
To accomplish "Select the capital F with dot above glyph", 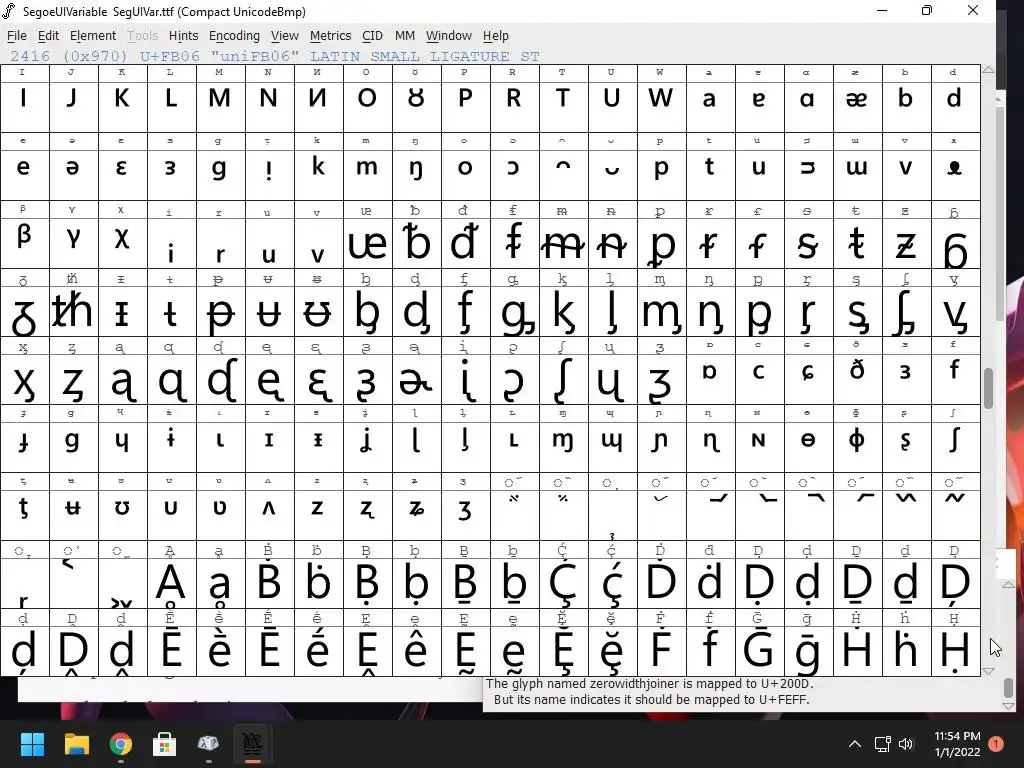I will tap(662, 643).
